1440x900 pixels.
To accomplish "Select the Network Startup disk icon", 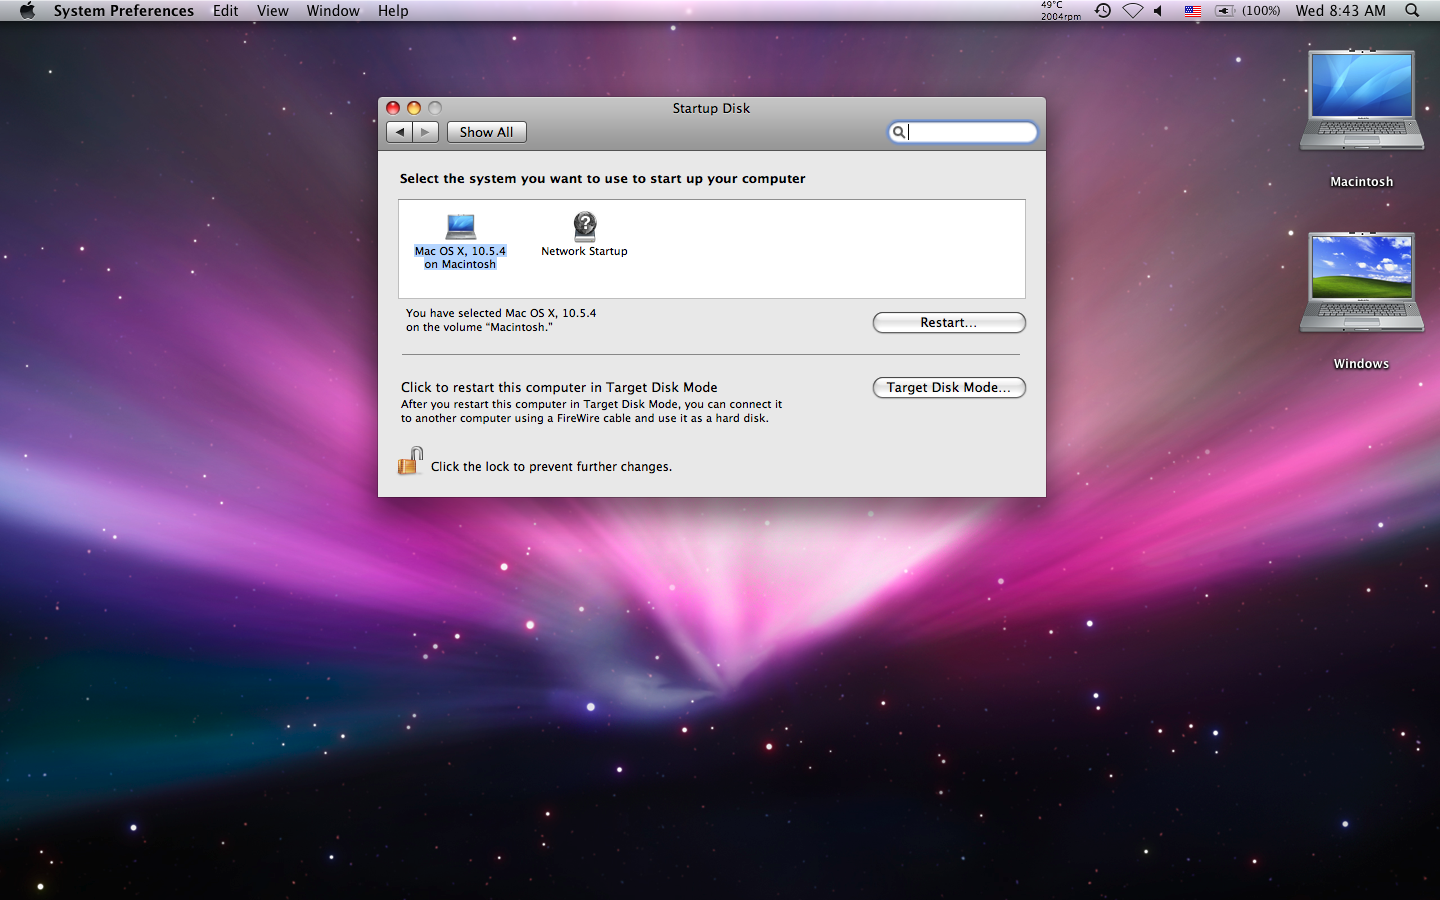I will click(585, 226).
